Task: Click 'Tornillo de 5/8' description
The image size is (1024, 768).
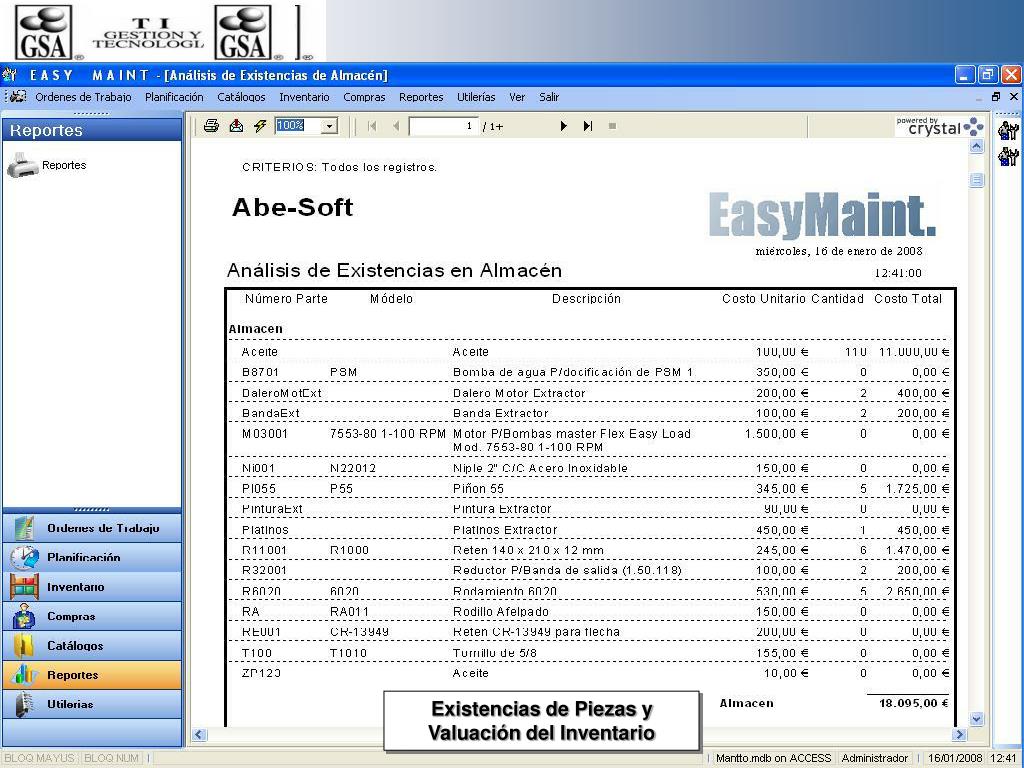Action: [494, 653]
